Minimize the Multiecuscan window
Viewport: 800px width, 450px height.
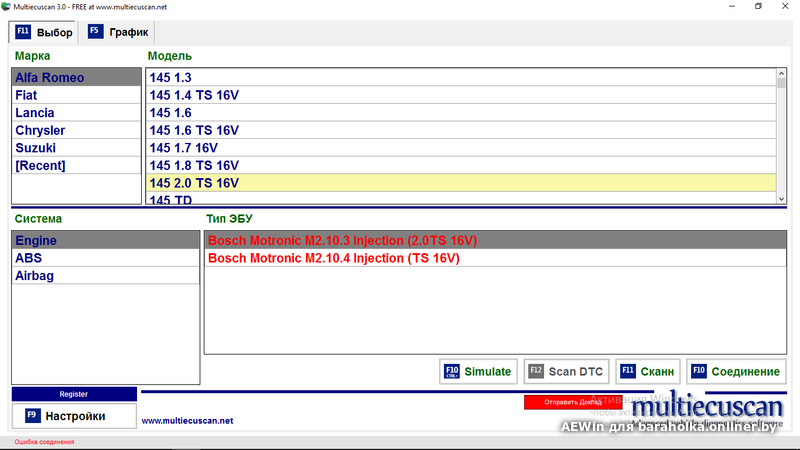pos(732,7)
